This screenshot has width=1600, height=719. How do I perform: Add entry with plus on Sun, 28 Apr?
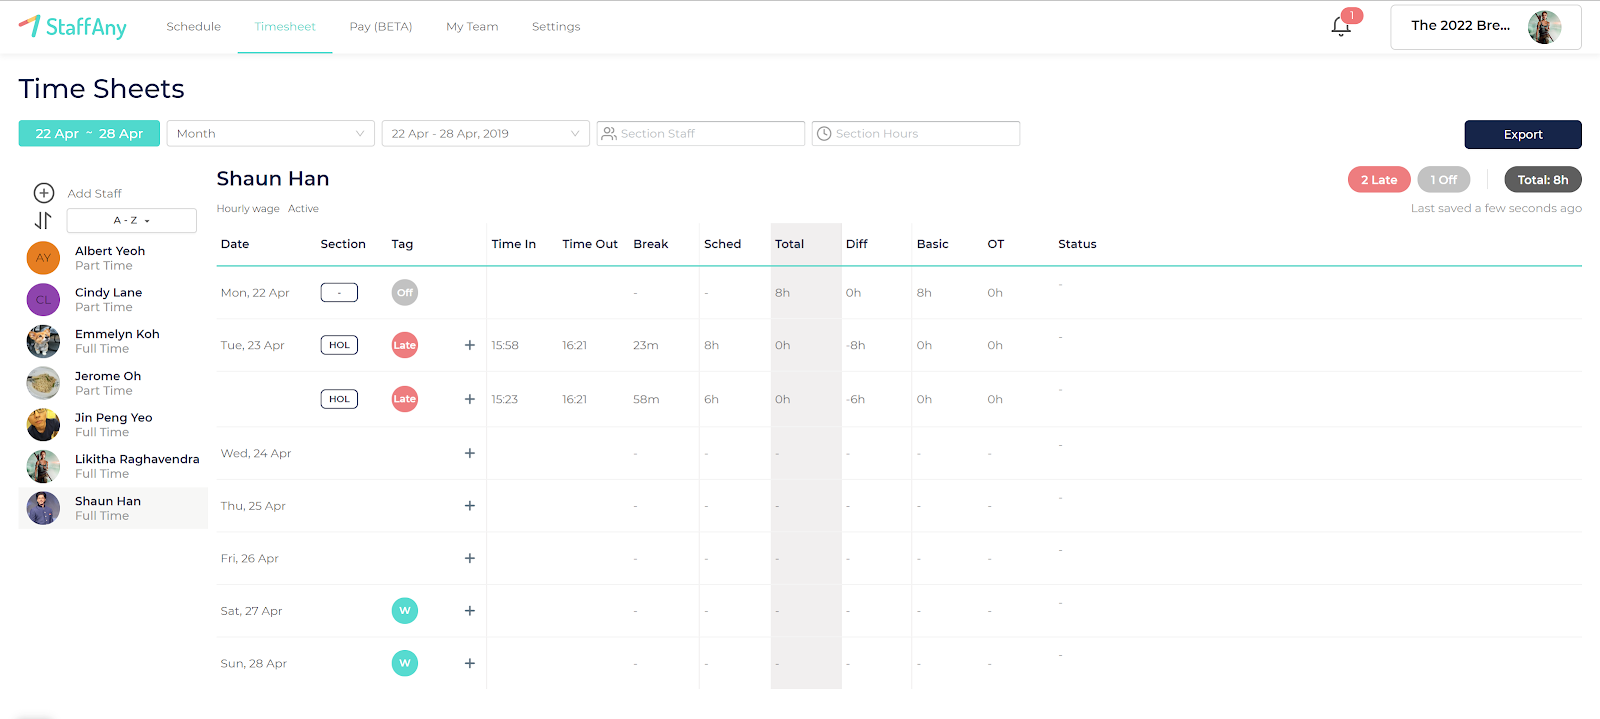[470, 663]
